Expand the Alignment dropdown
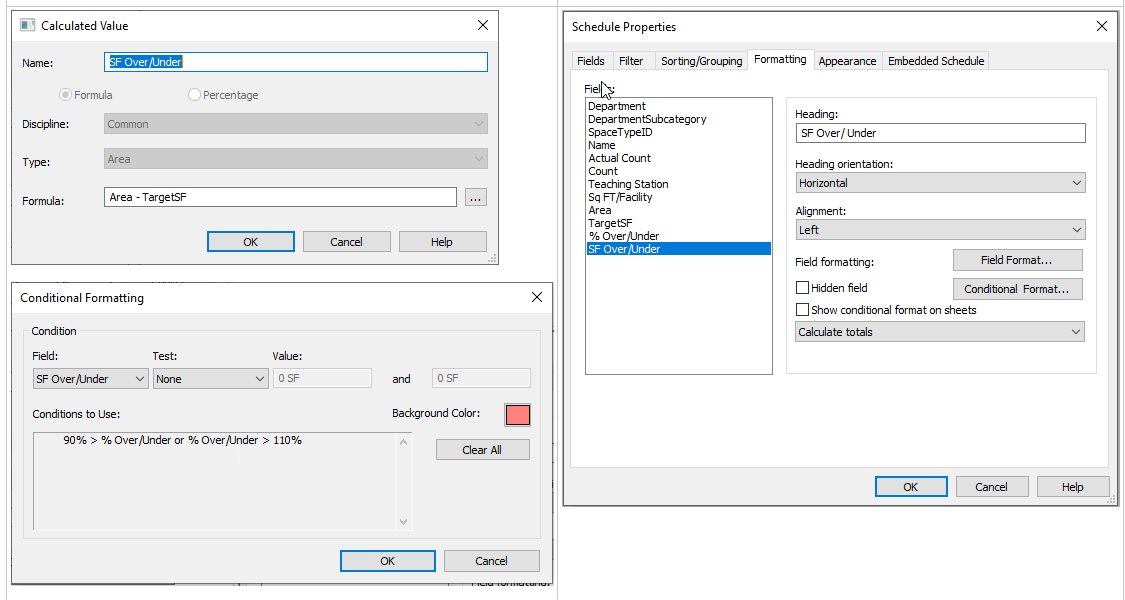Screen dimensions: 1125x600 coord(941,230)
